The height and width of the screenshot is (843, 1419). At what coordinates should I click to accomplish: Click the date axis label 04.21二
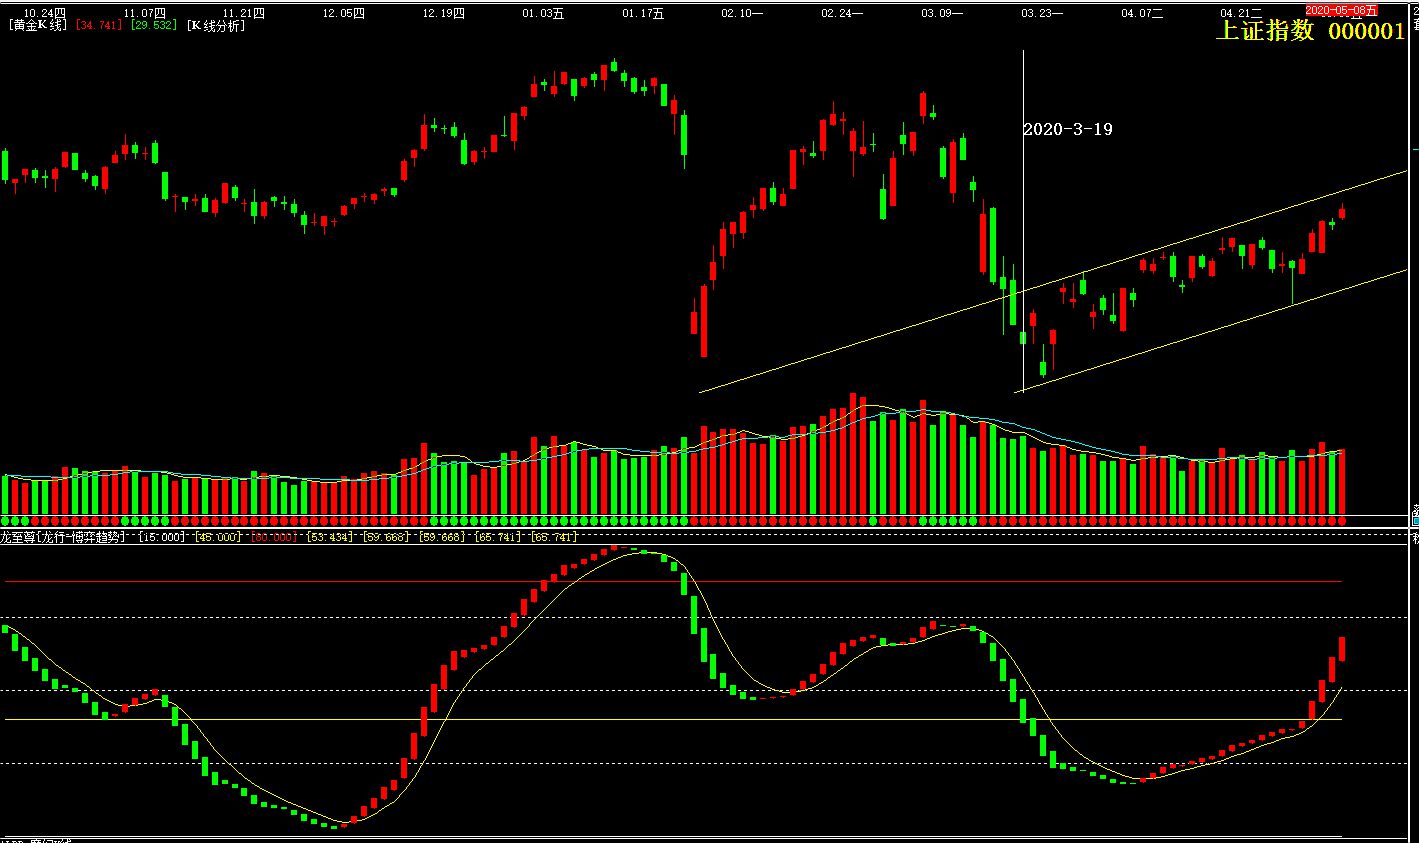pyautogui.click(x=1241, y=13)
